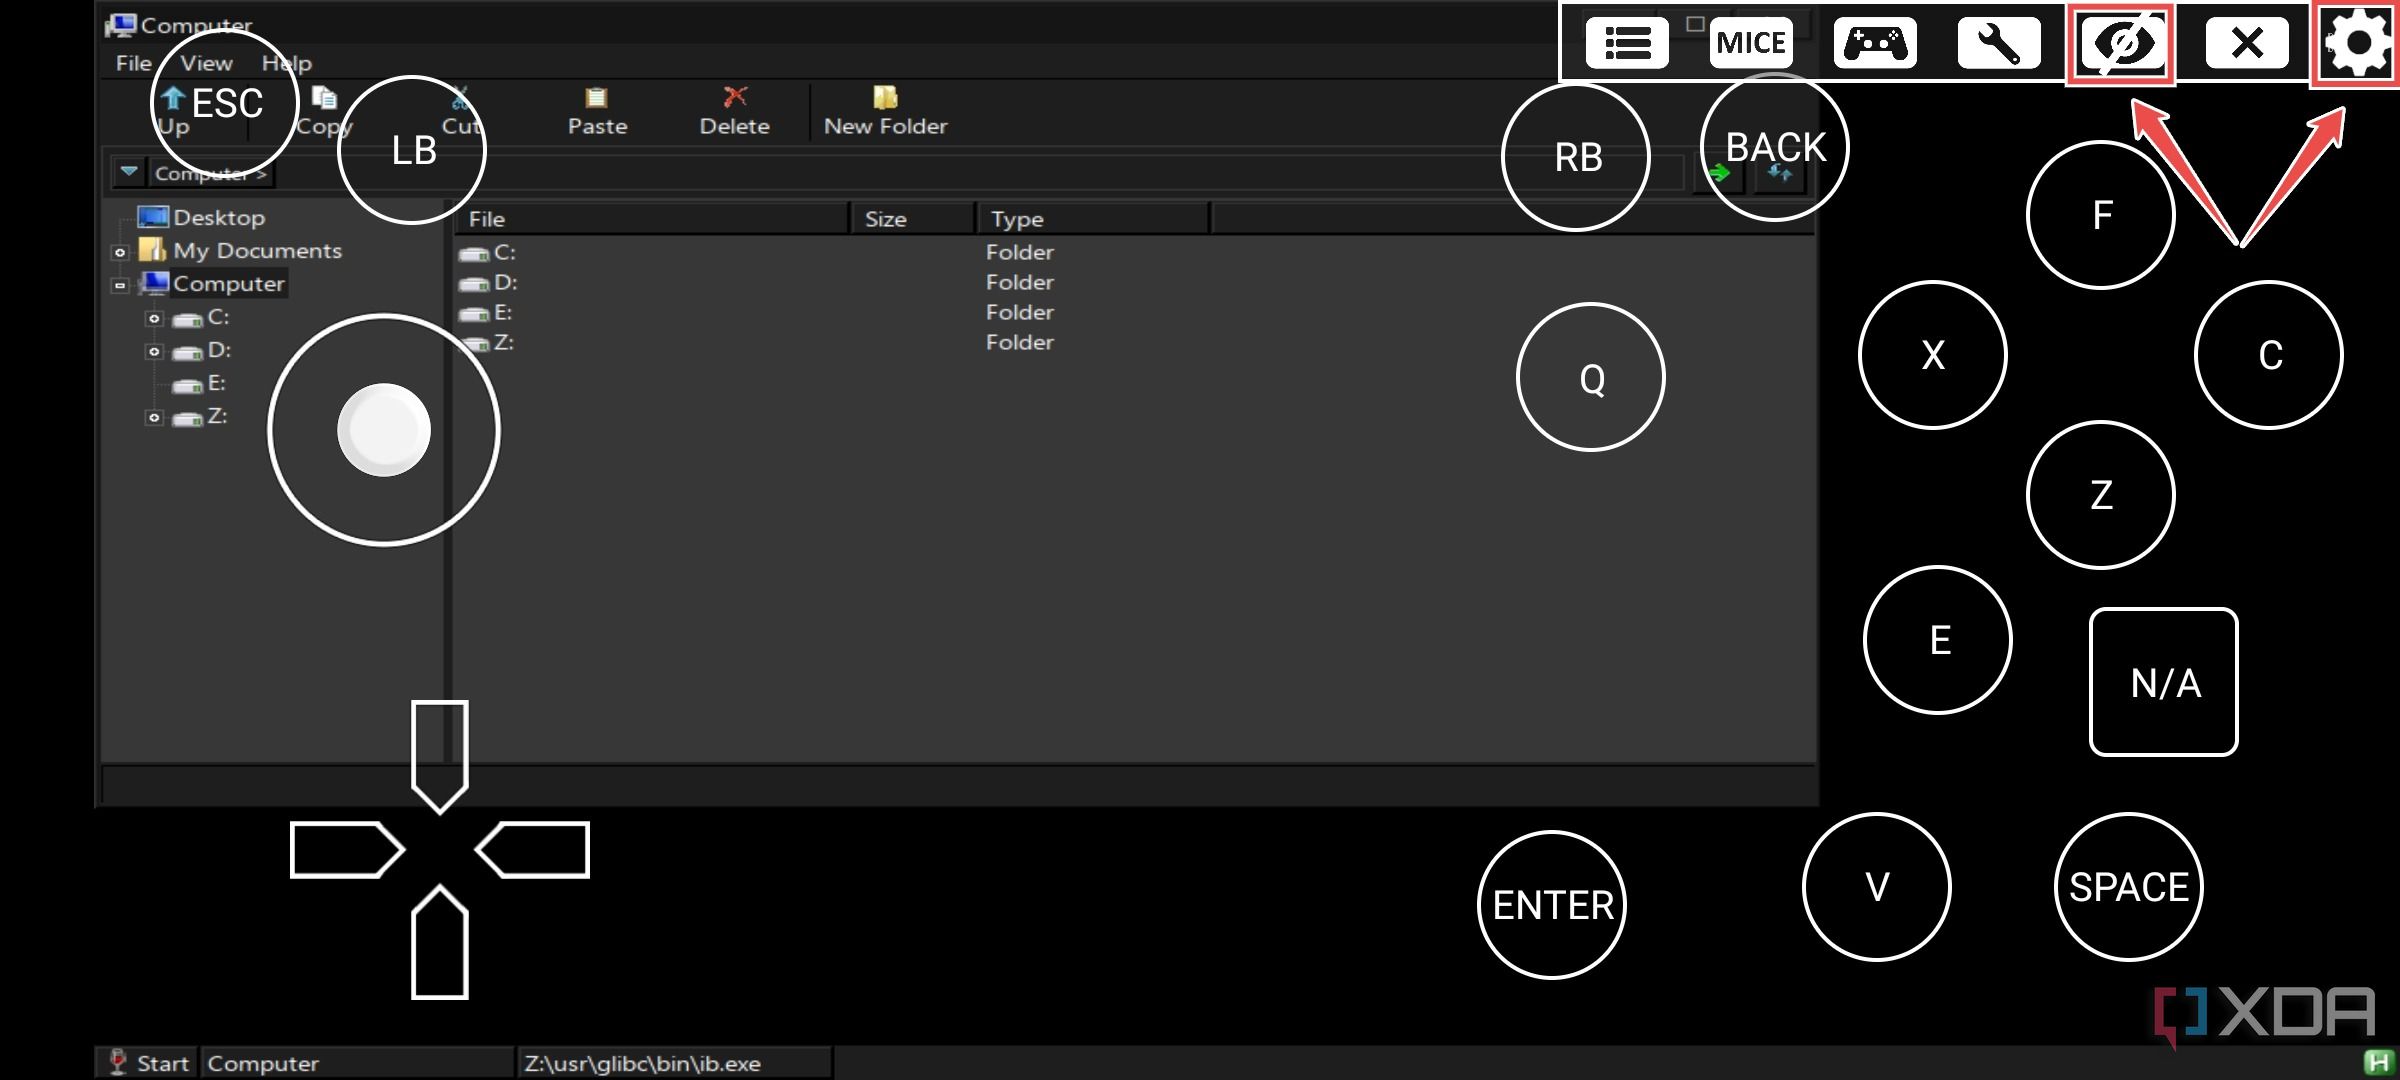Sort by the File column header

point(651,218)
